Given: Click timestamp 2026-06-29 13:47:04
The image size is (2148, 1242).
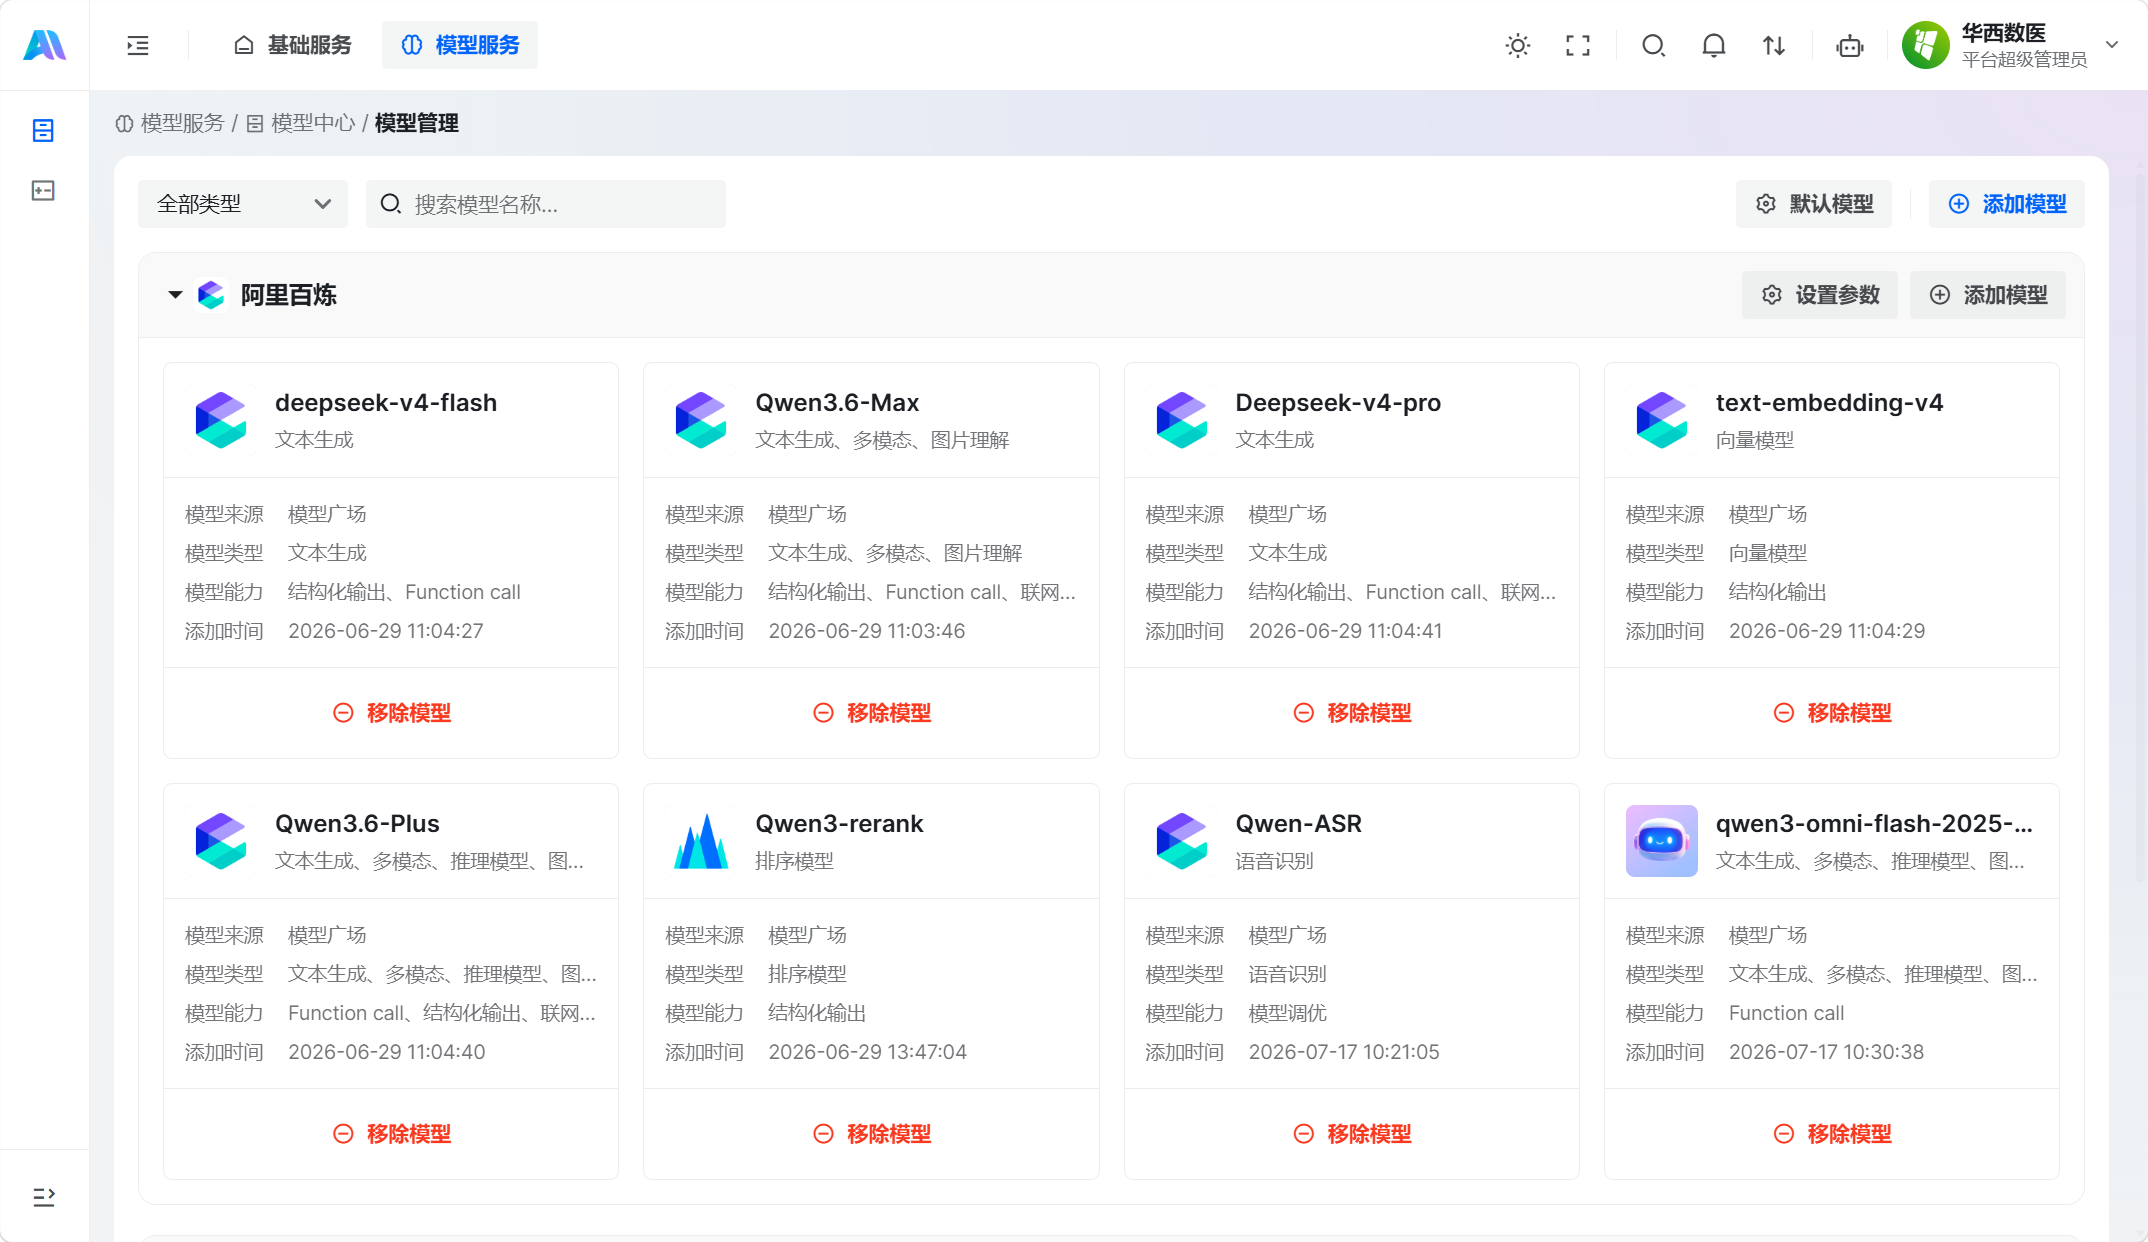Looking at the screenshot, I should [867, 1052].
